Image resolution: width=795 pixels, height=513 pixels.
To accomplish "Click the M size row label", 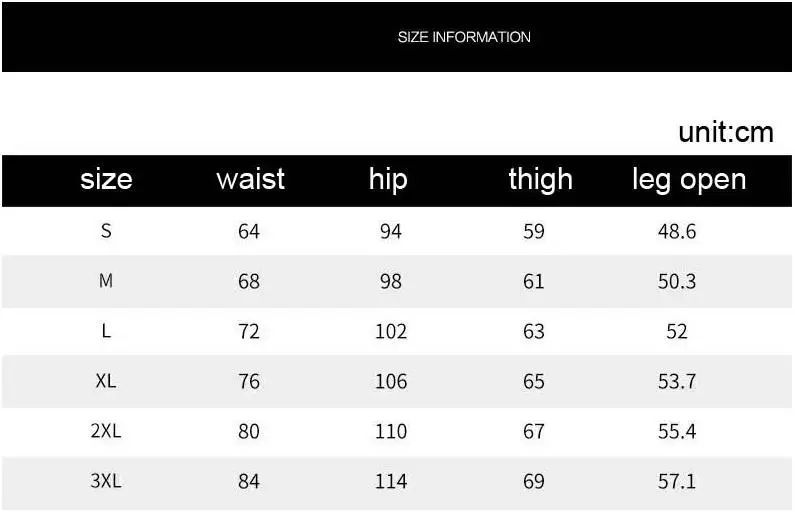I will click(x=106, y=280).
